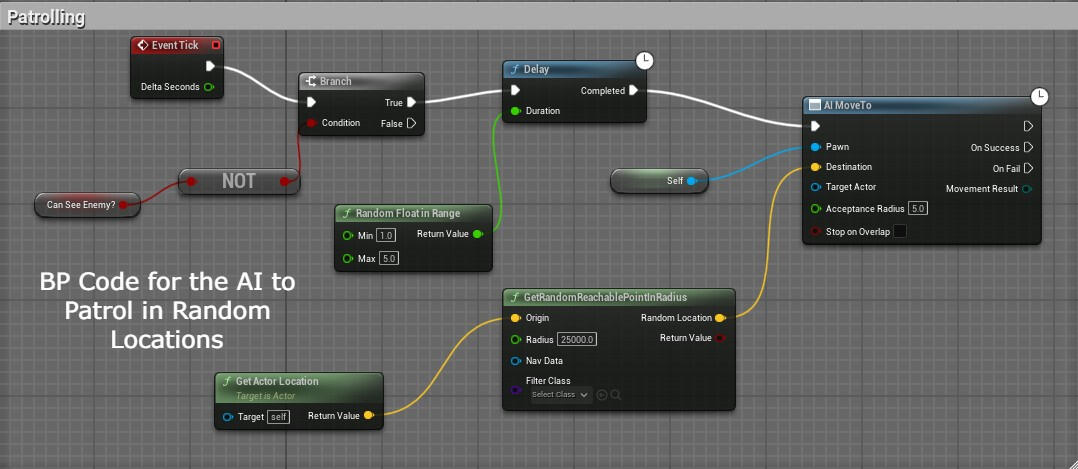Screen dimensions: 1078x469
Task: Click the Delay node latent clock icon
Action: pyautogui.click(x=644, y=61)
